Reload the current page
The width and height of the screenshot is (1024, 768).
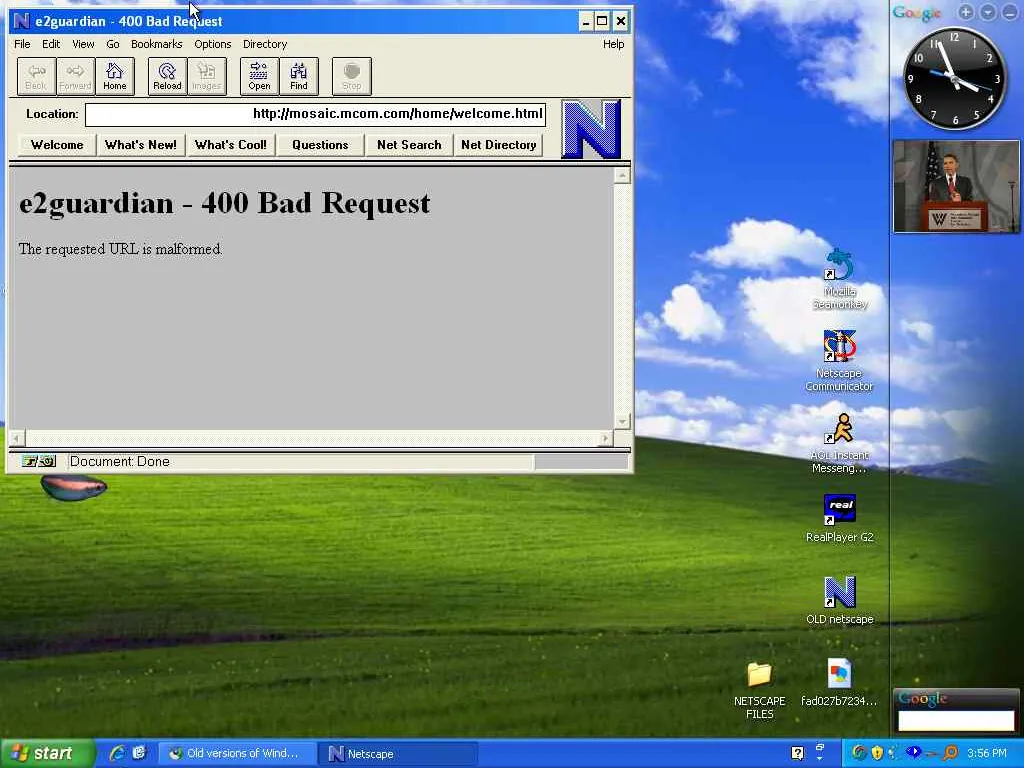[x=167, y=76]
